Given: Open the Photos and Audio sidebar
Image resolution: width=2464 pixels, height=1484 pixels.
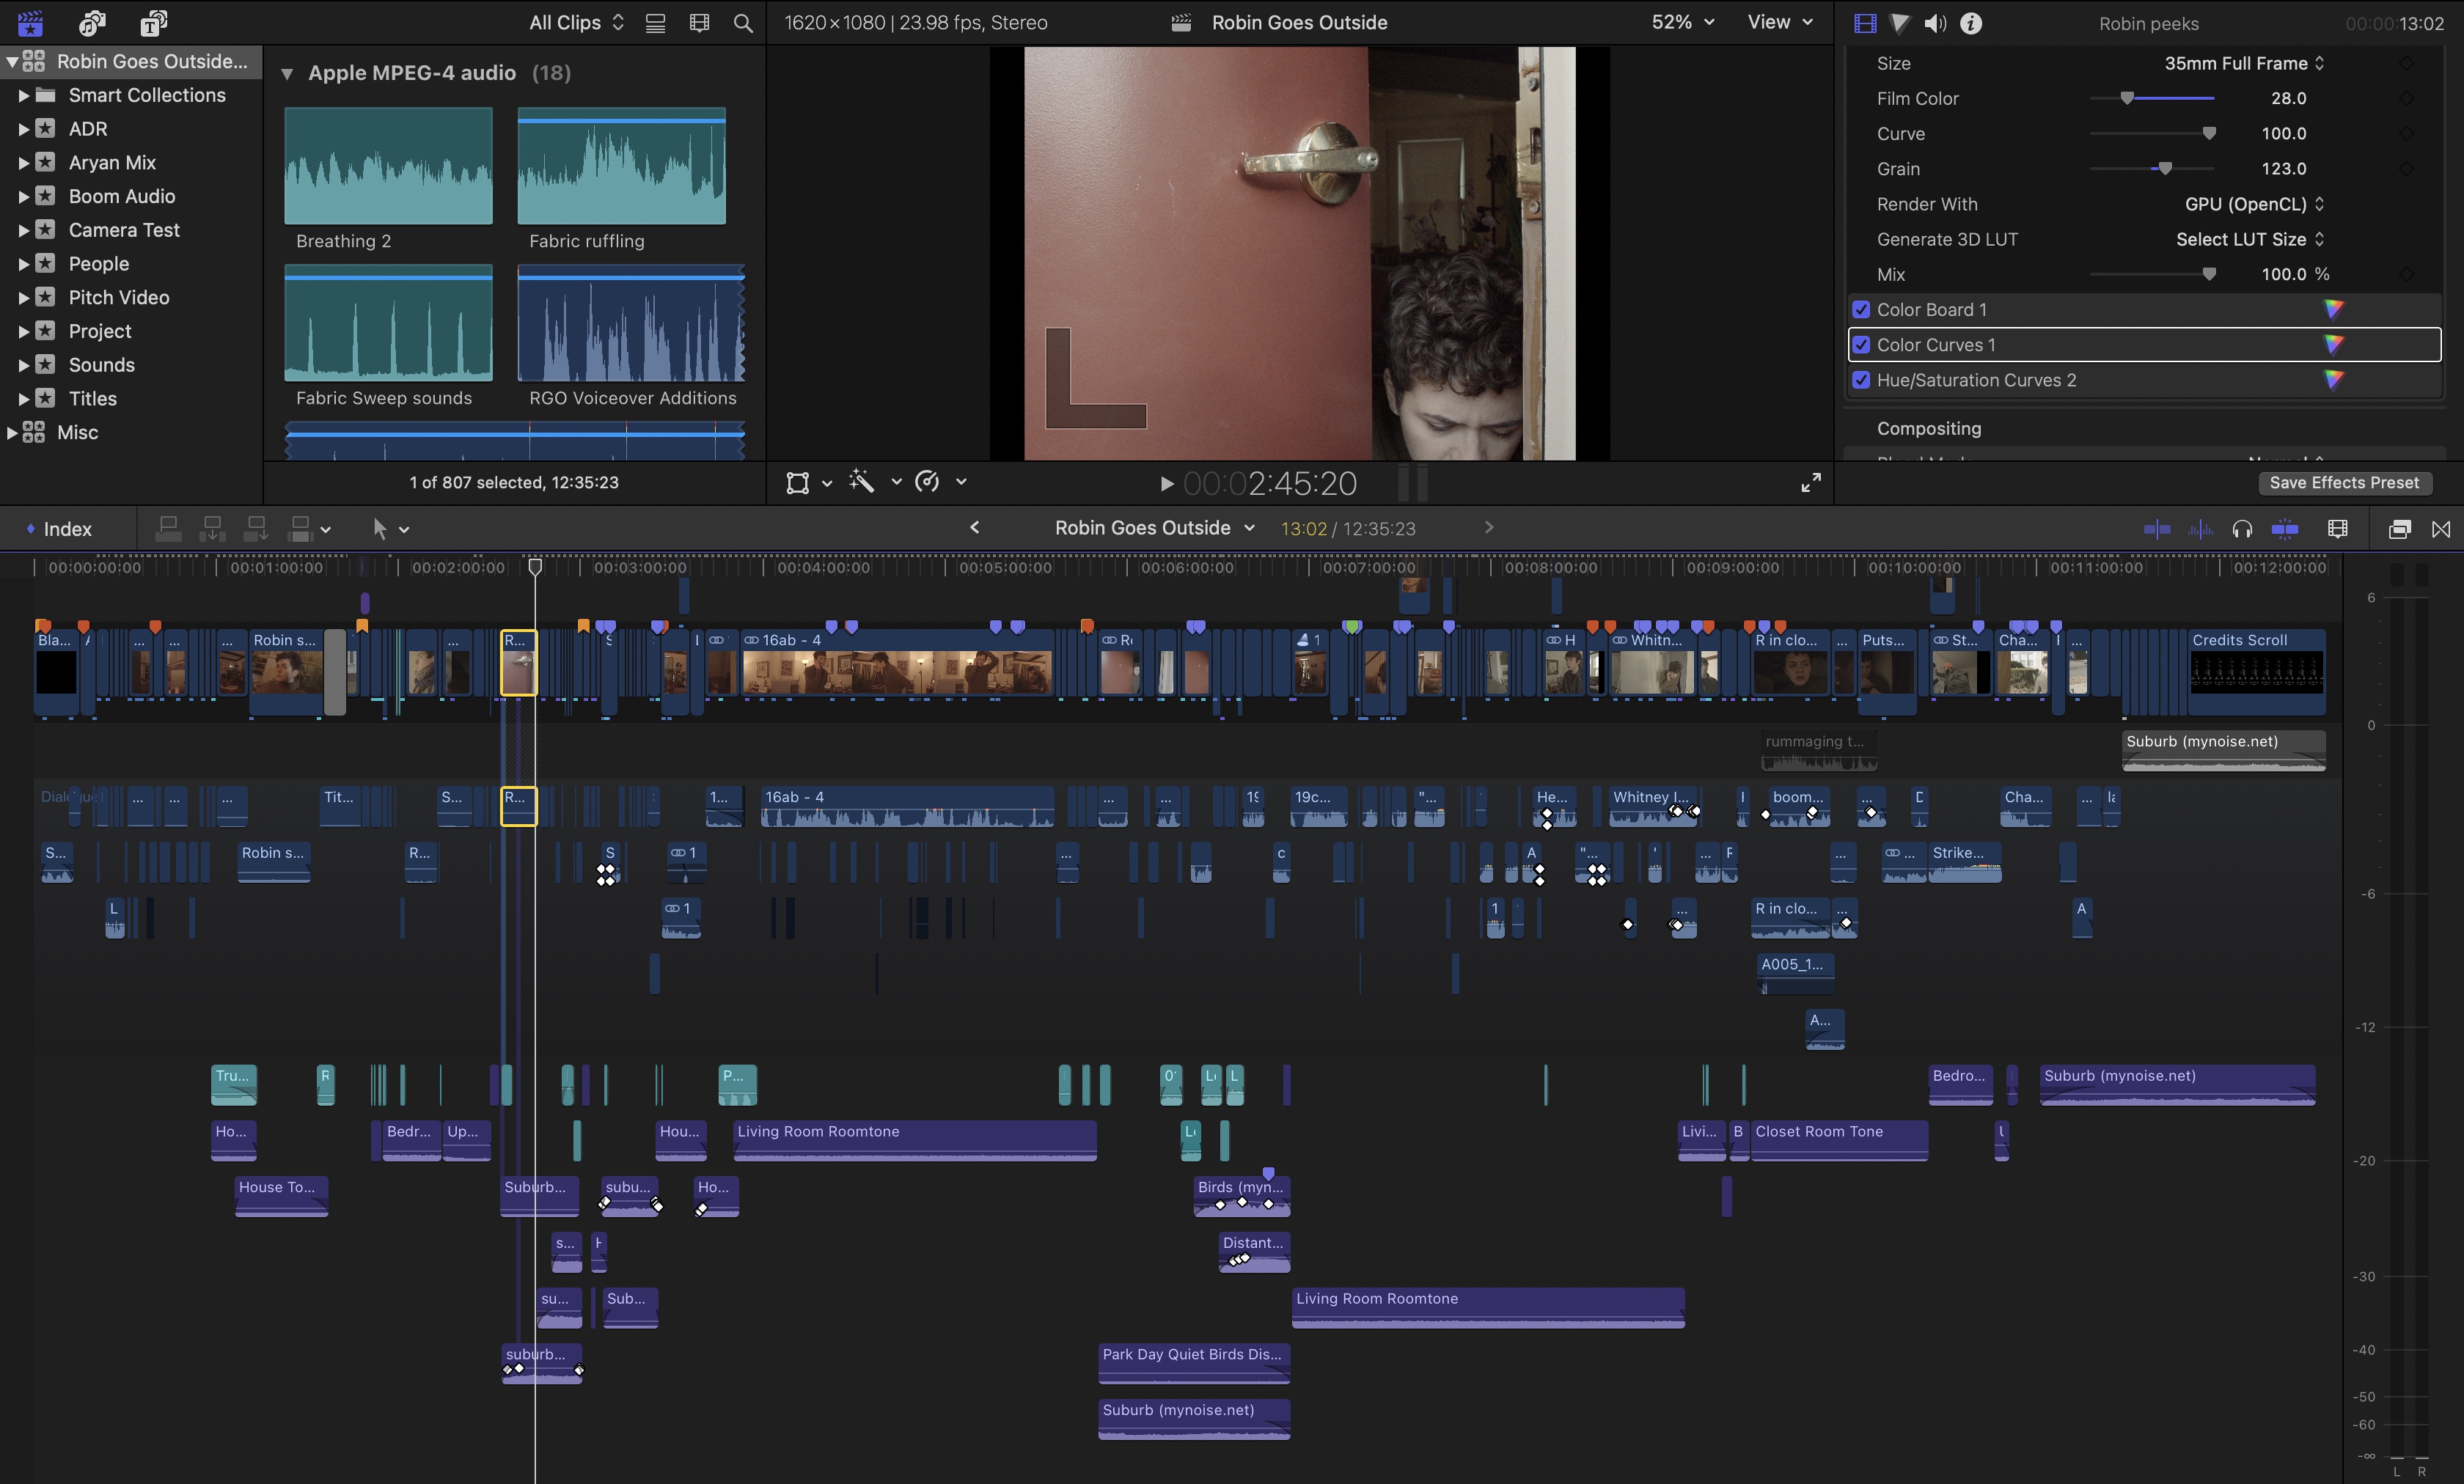Looking at the screenshot, I should point(92,22).
